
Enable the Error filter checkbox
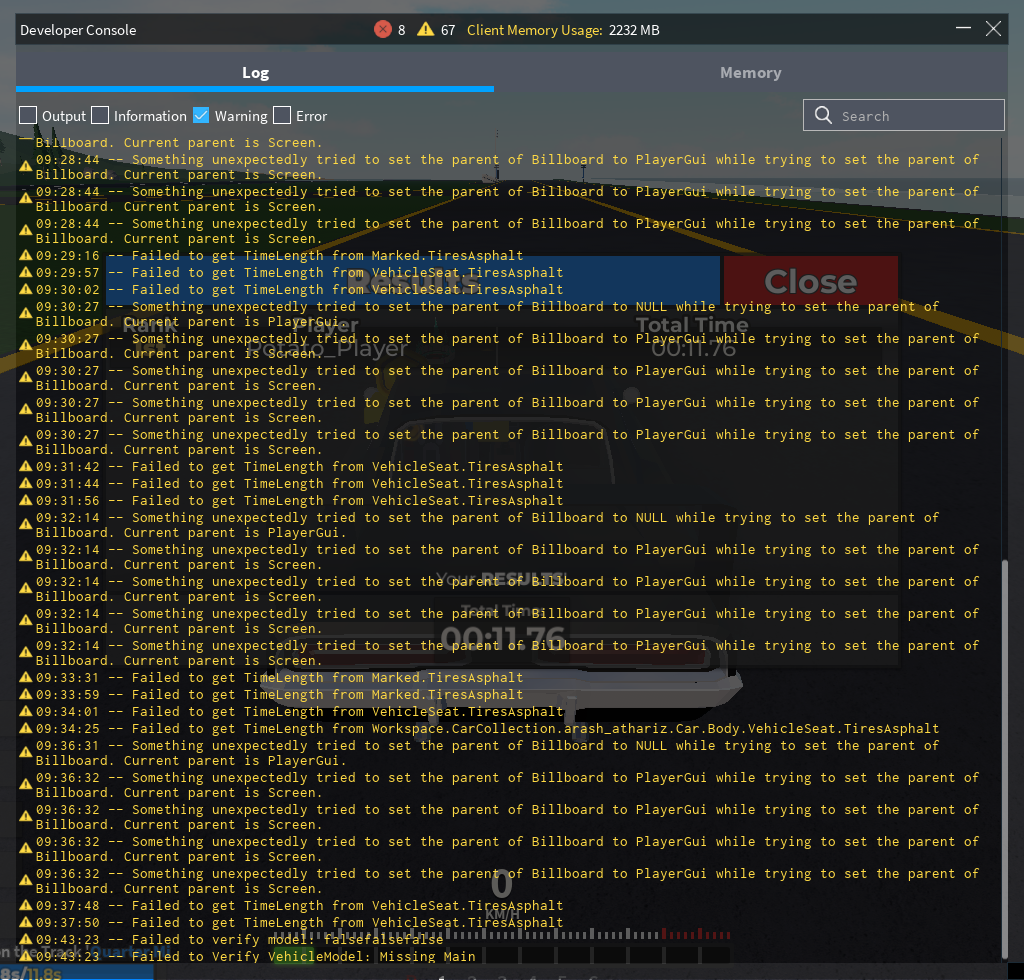point(282,116)
